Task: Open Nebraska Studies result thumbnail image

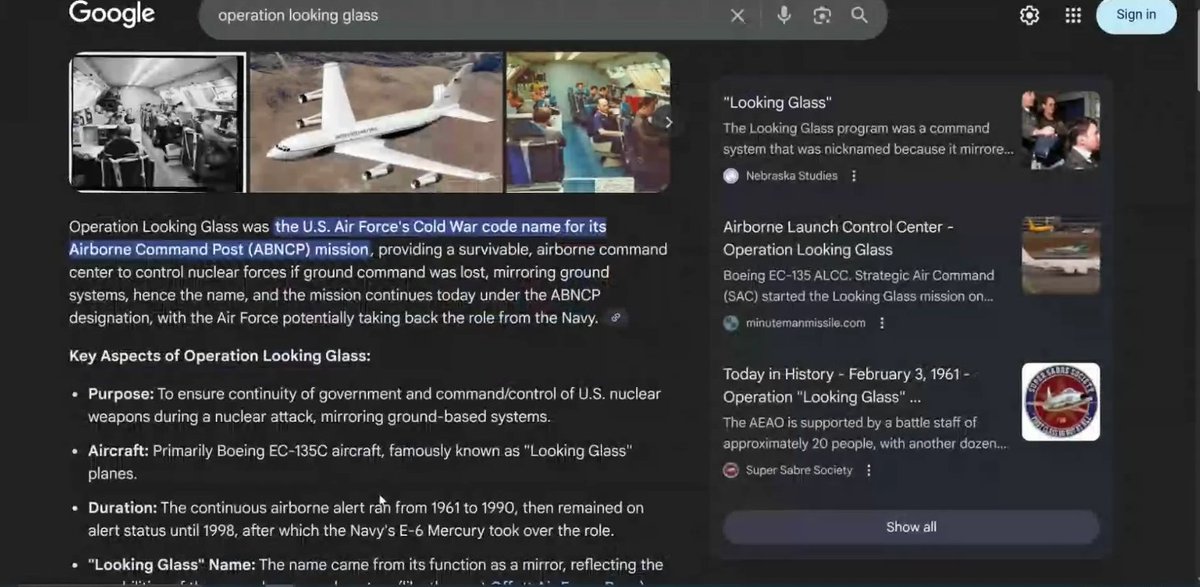Action: coord(1061,131)
